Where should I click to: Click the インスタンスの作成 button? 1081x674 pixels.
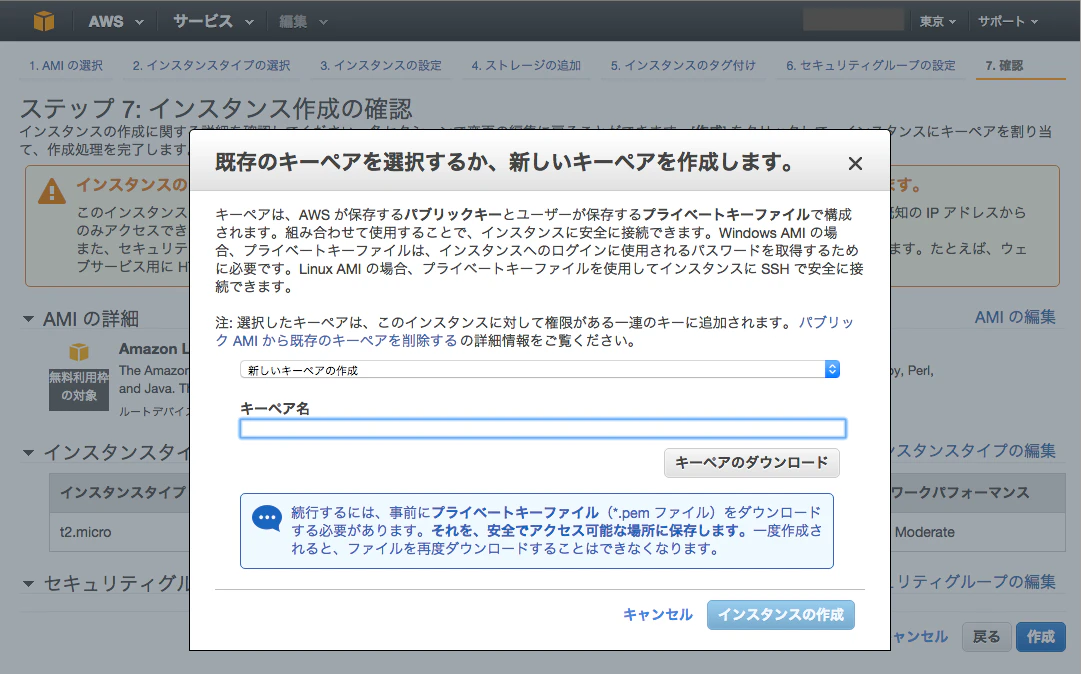[x=780, y=615]
